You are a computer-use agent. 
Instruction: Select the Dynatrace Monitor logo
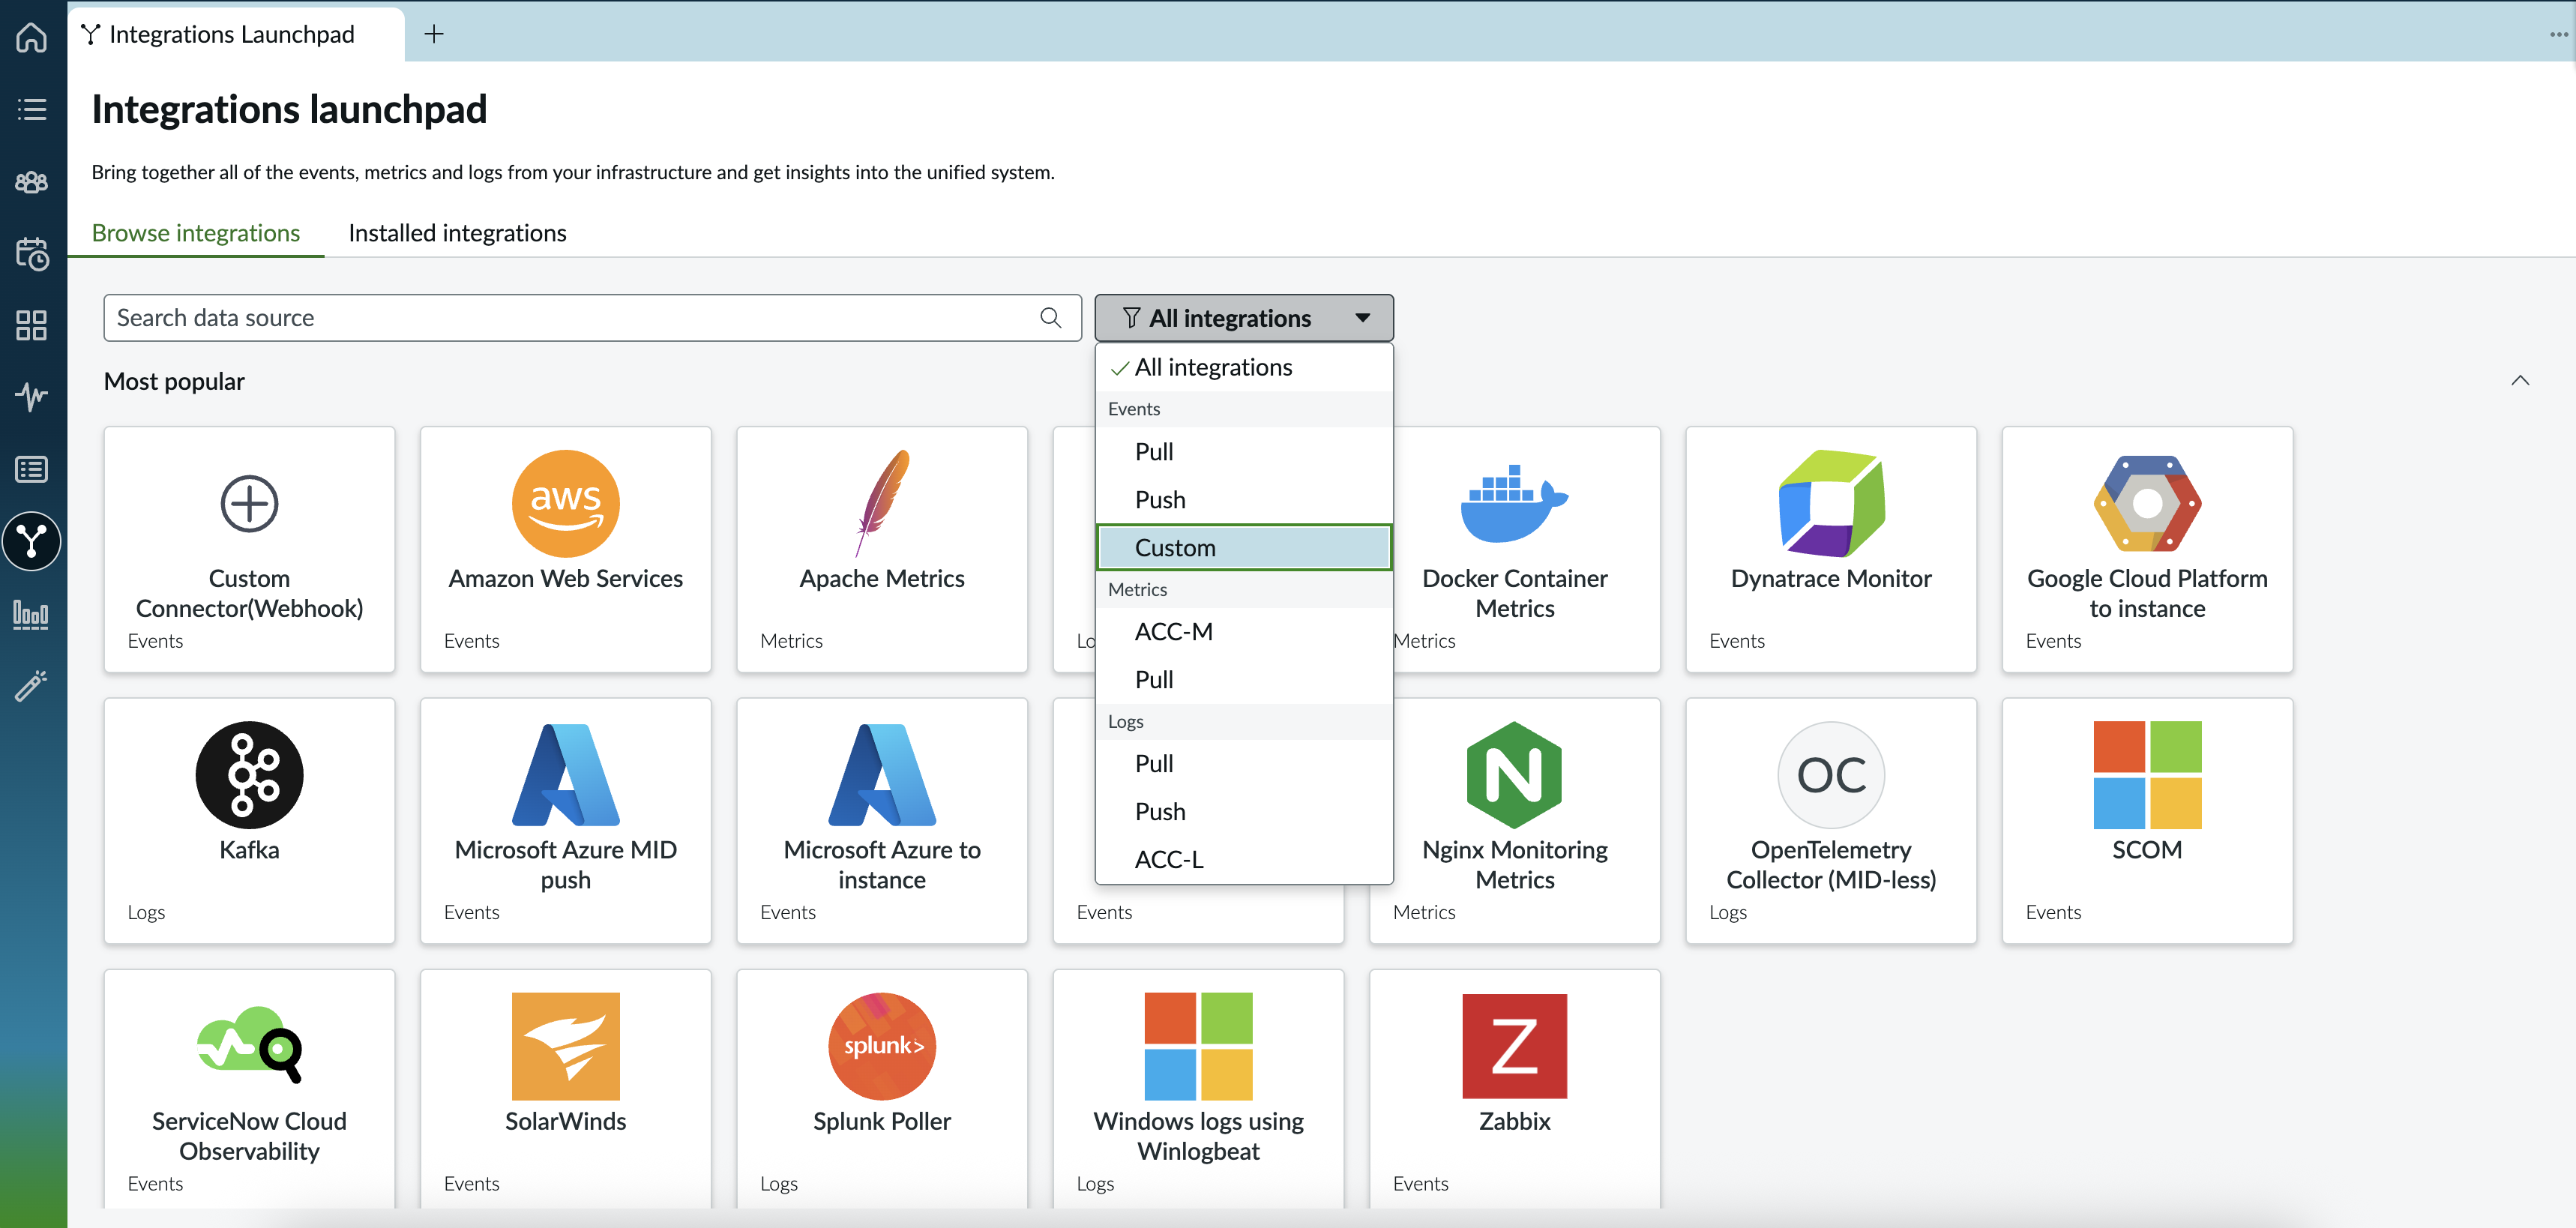1831,503
